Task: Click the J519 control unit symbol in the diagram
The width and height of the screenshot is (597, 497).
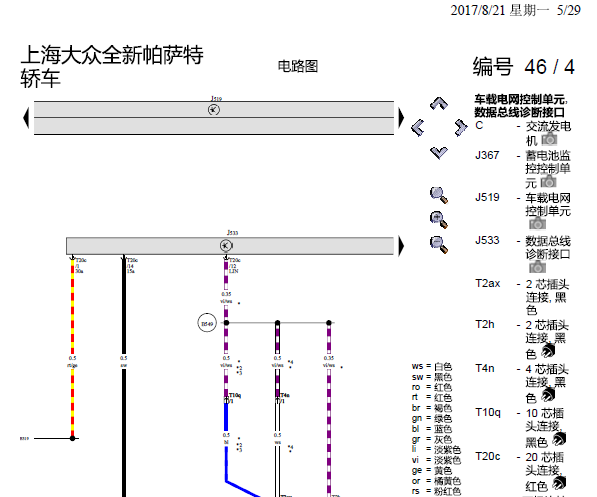Action: [214, 110]
